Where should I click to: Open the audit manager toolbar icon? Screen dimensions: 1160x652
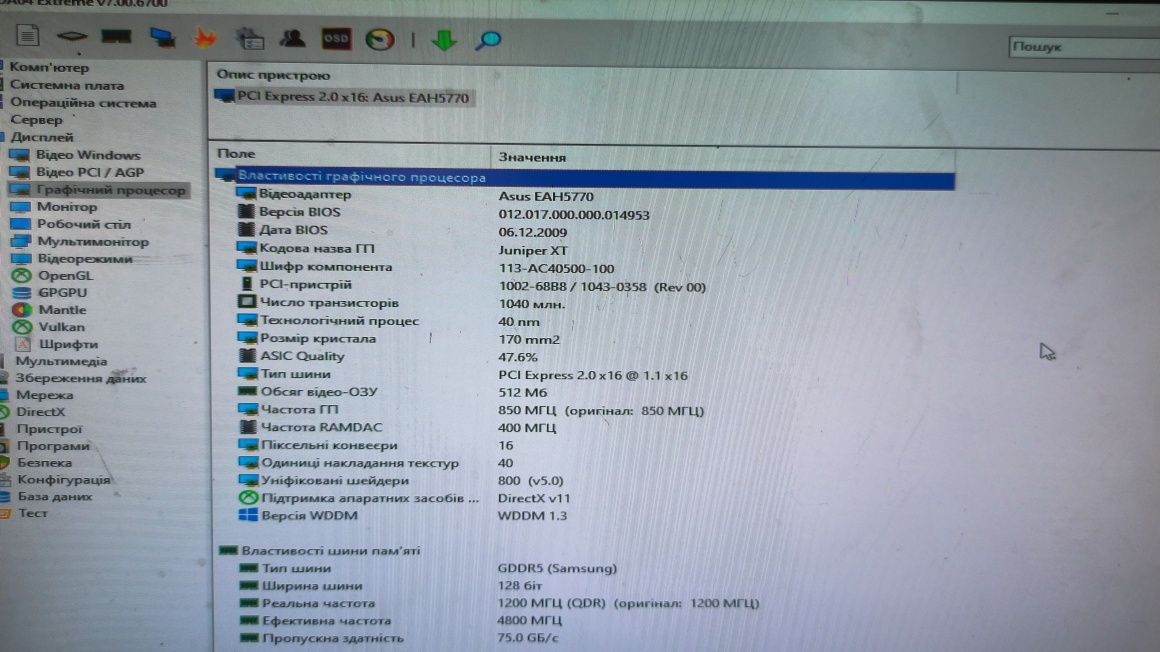pyautogui.click(x=250, y=38)
